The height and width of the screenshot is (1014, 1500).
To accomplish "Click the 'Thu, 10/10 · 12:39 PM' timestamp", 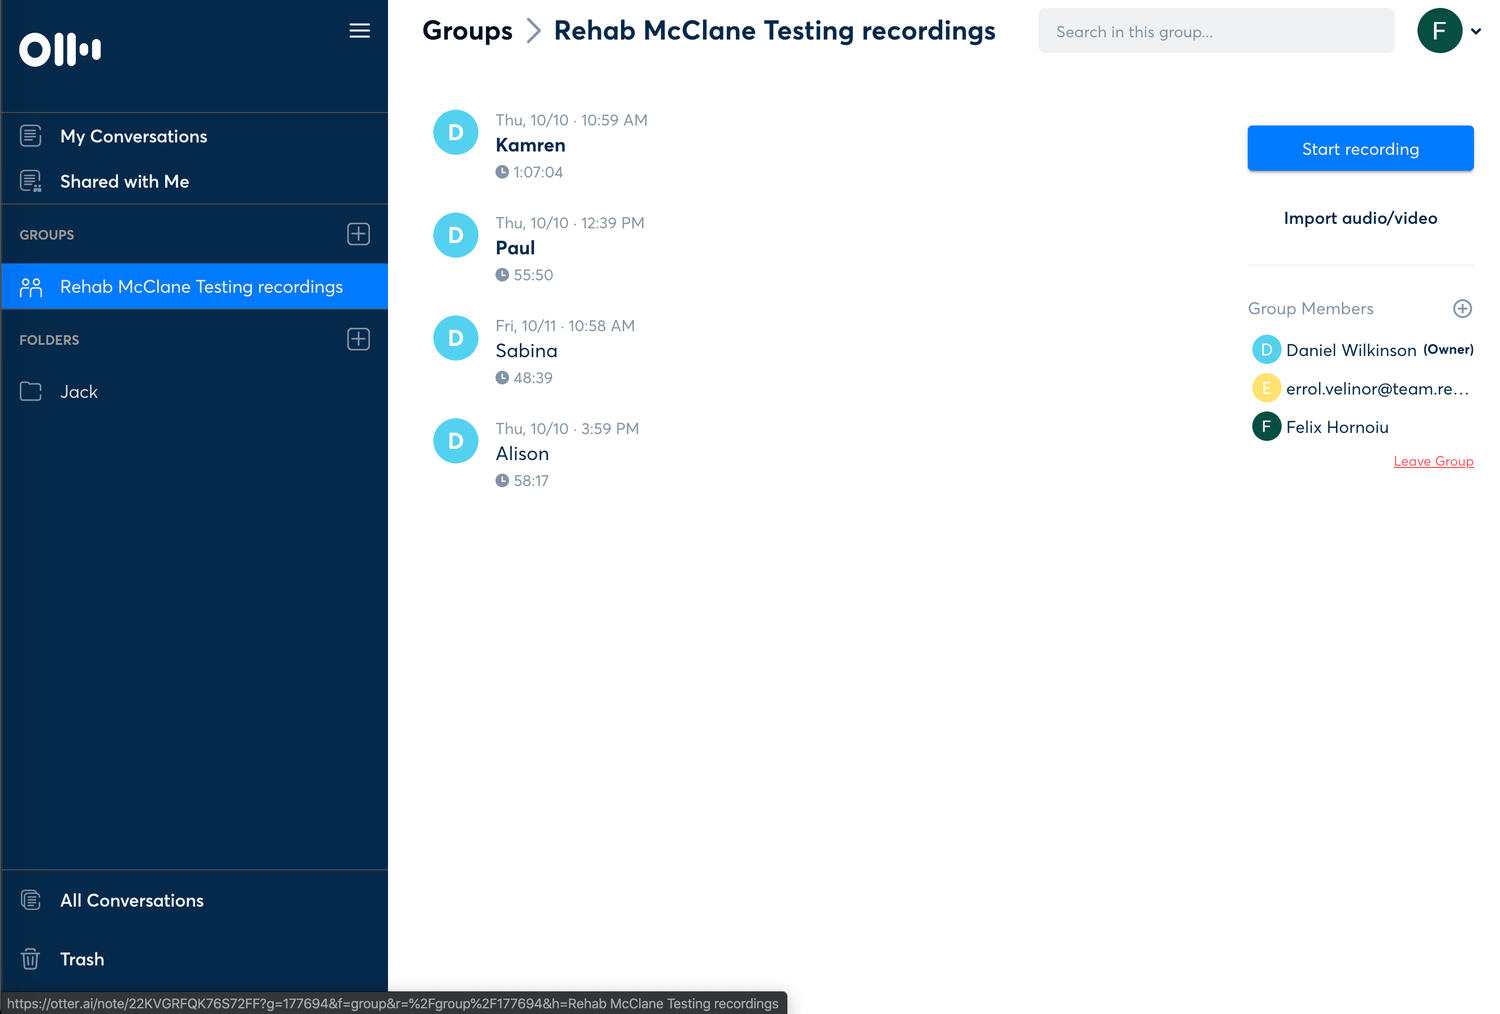I will [x=570, y=223].
